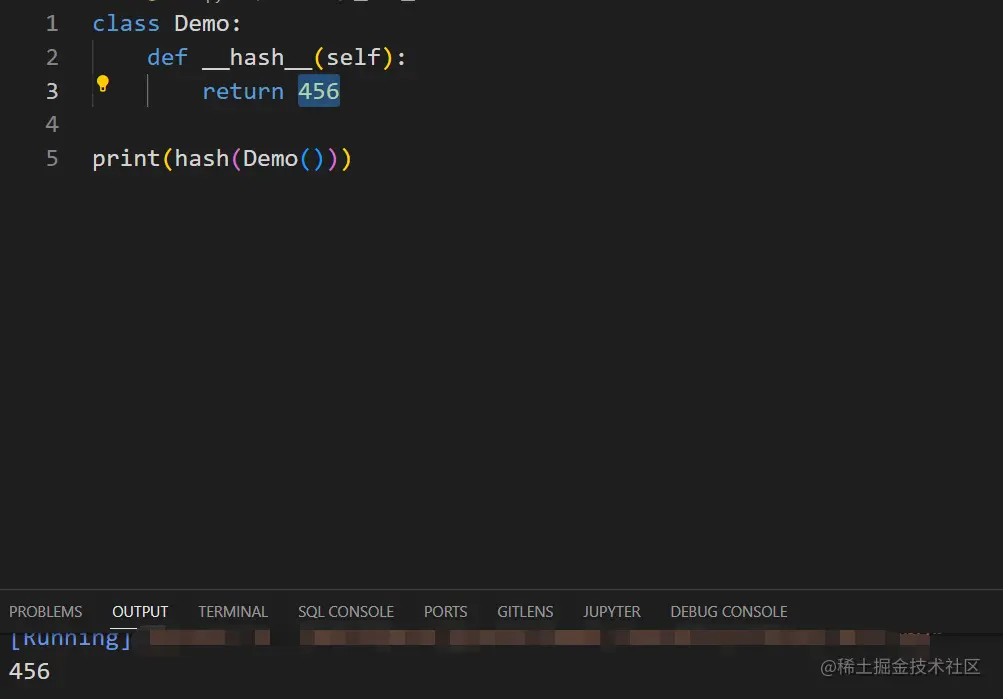Click line number 2 in the gutter
The image size is (1003, 699).
point(52,58)
